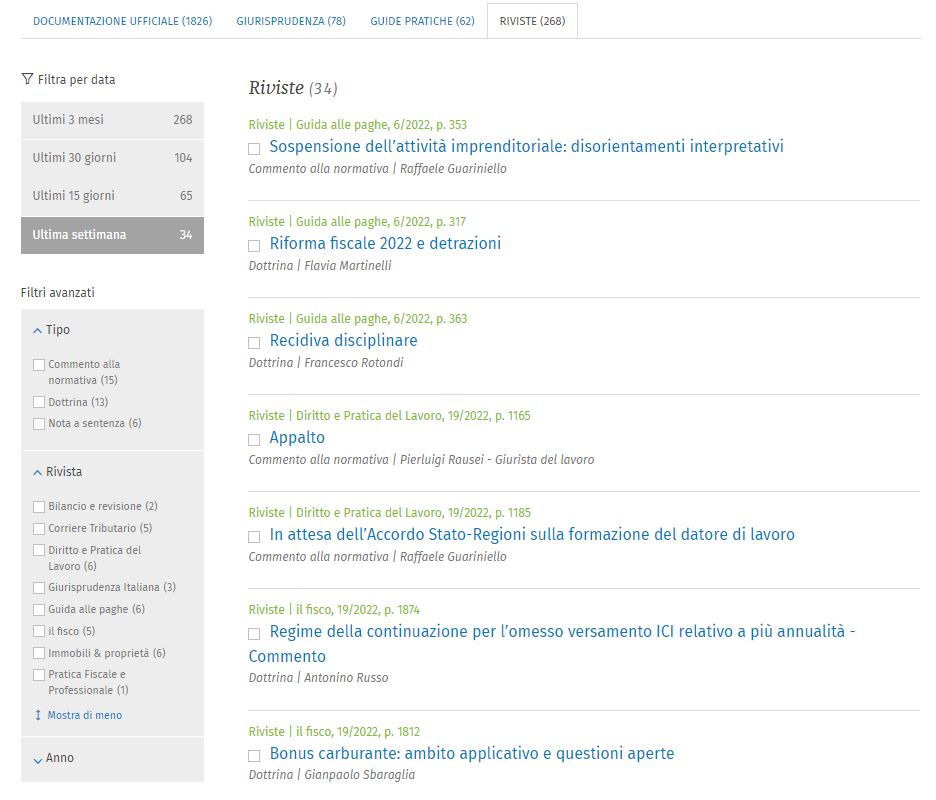This screenshot has height=800, width=936.
Task: Check the Guida alle paghe filter
Action: (x=39, y=610)
